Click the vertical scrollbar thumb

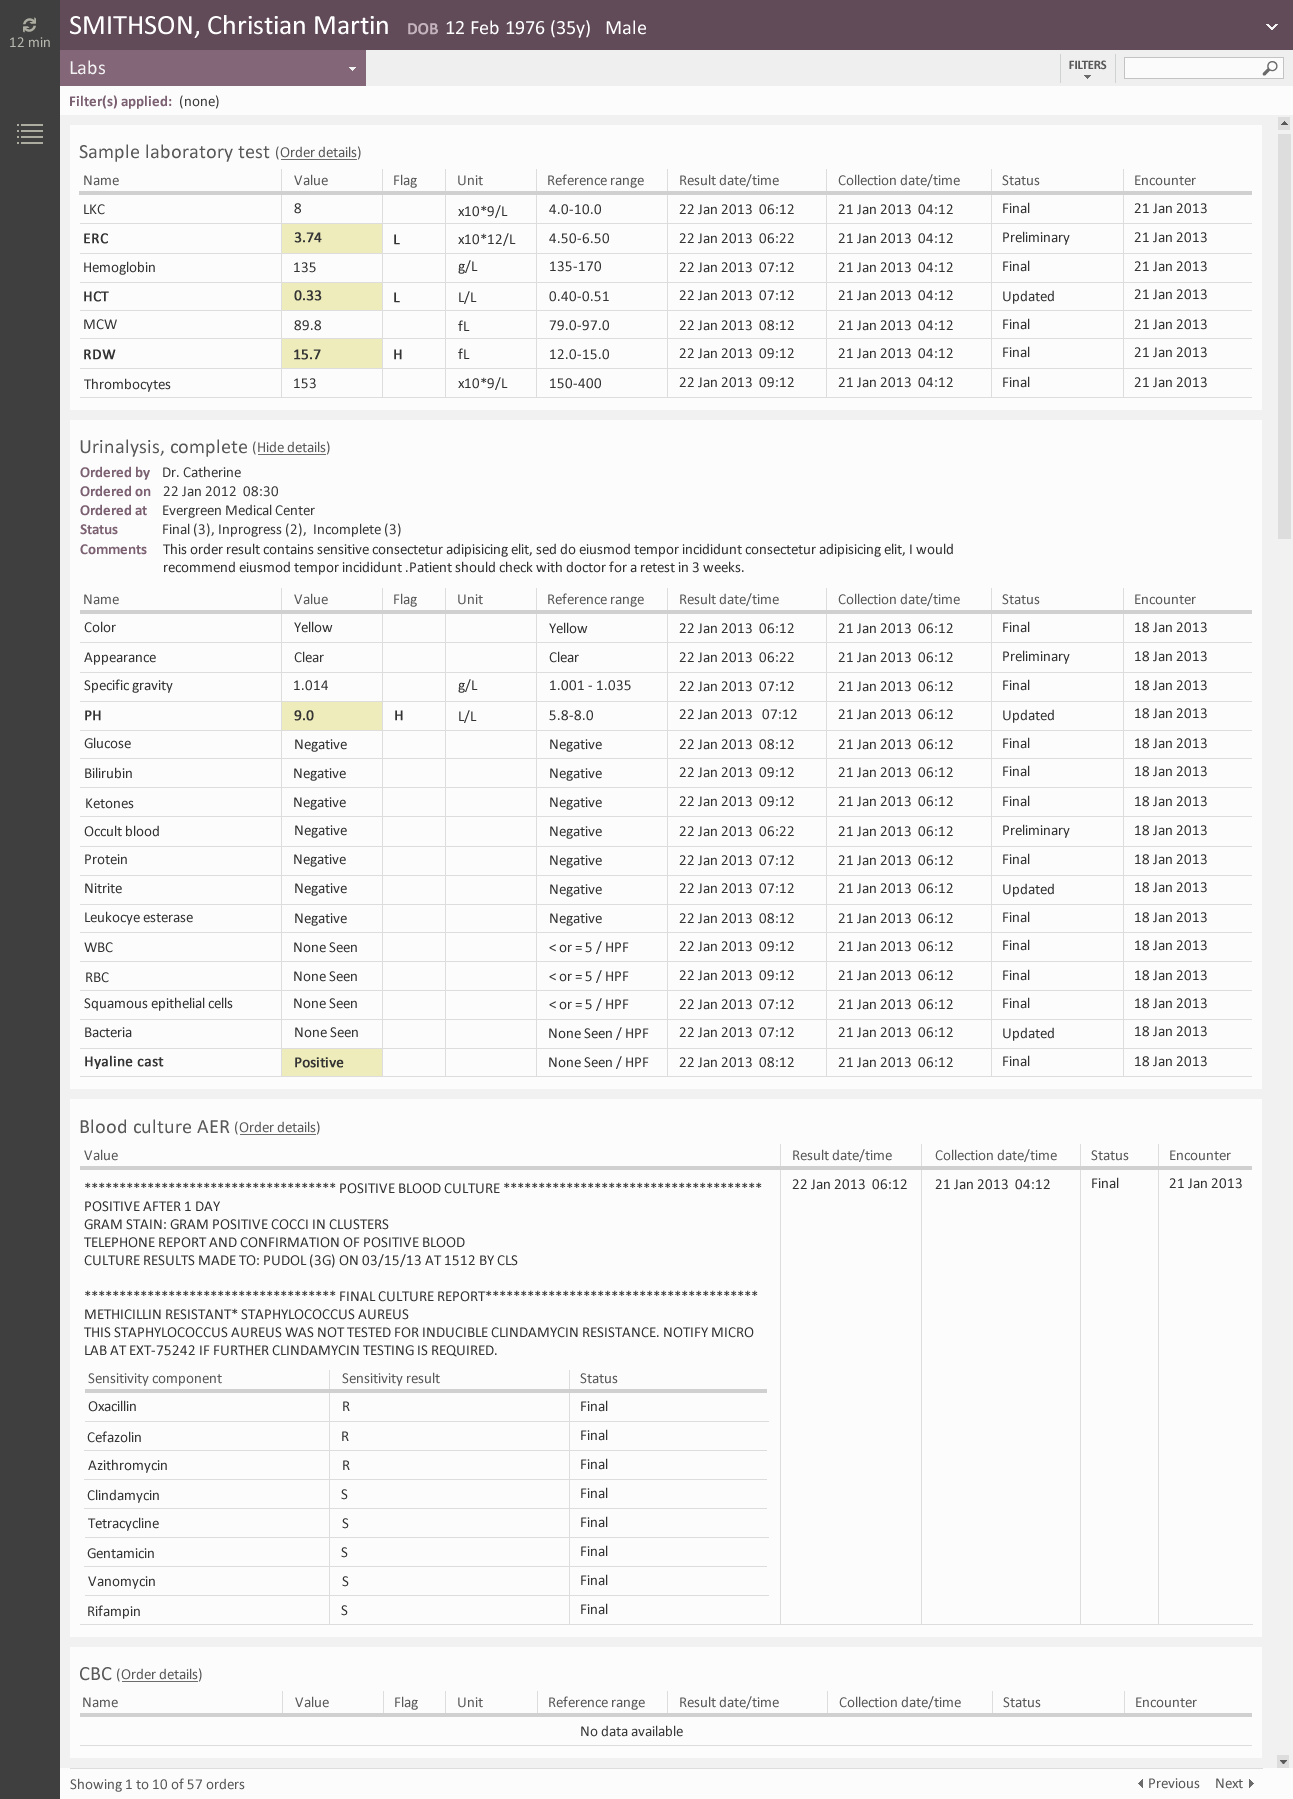pos(1284,335)
